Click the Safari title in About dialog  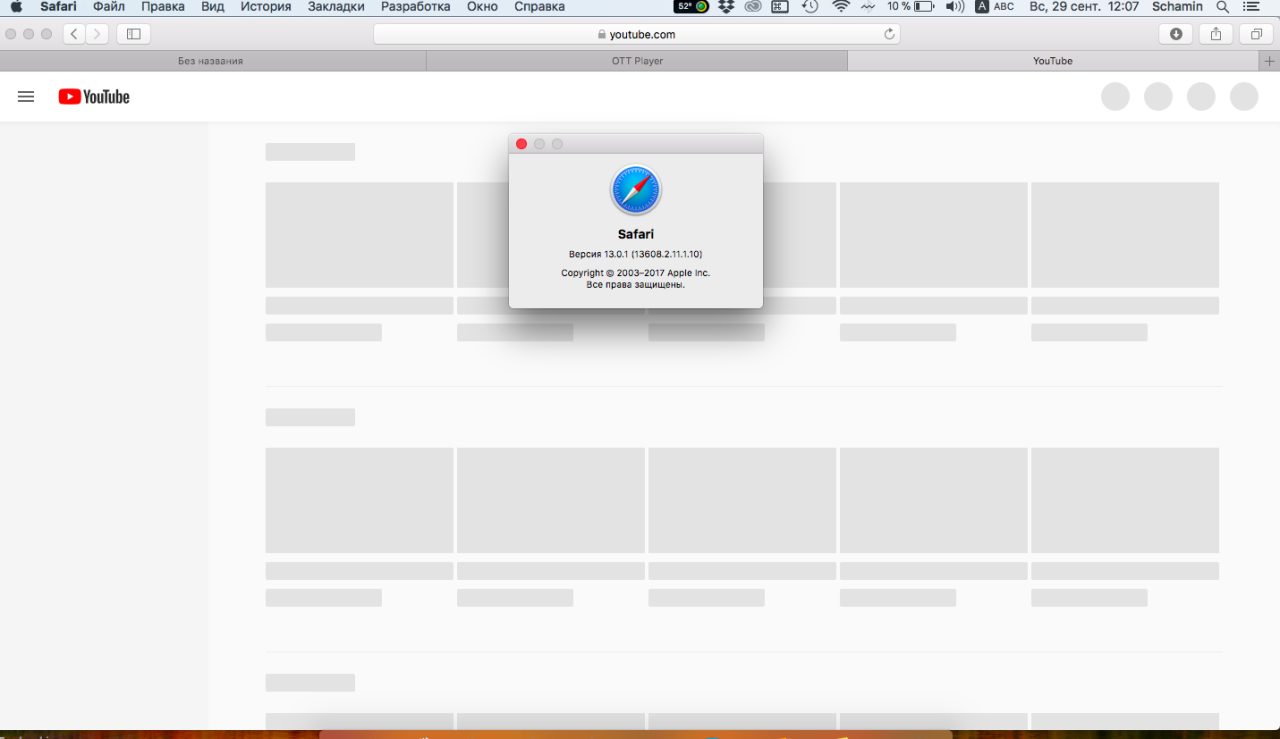tap(636, 234)
